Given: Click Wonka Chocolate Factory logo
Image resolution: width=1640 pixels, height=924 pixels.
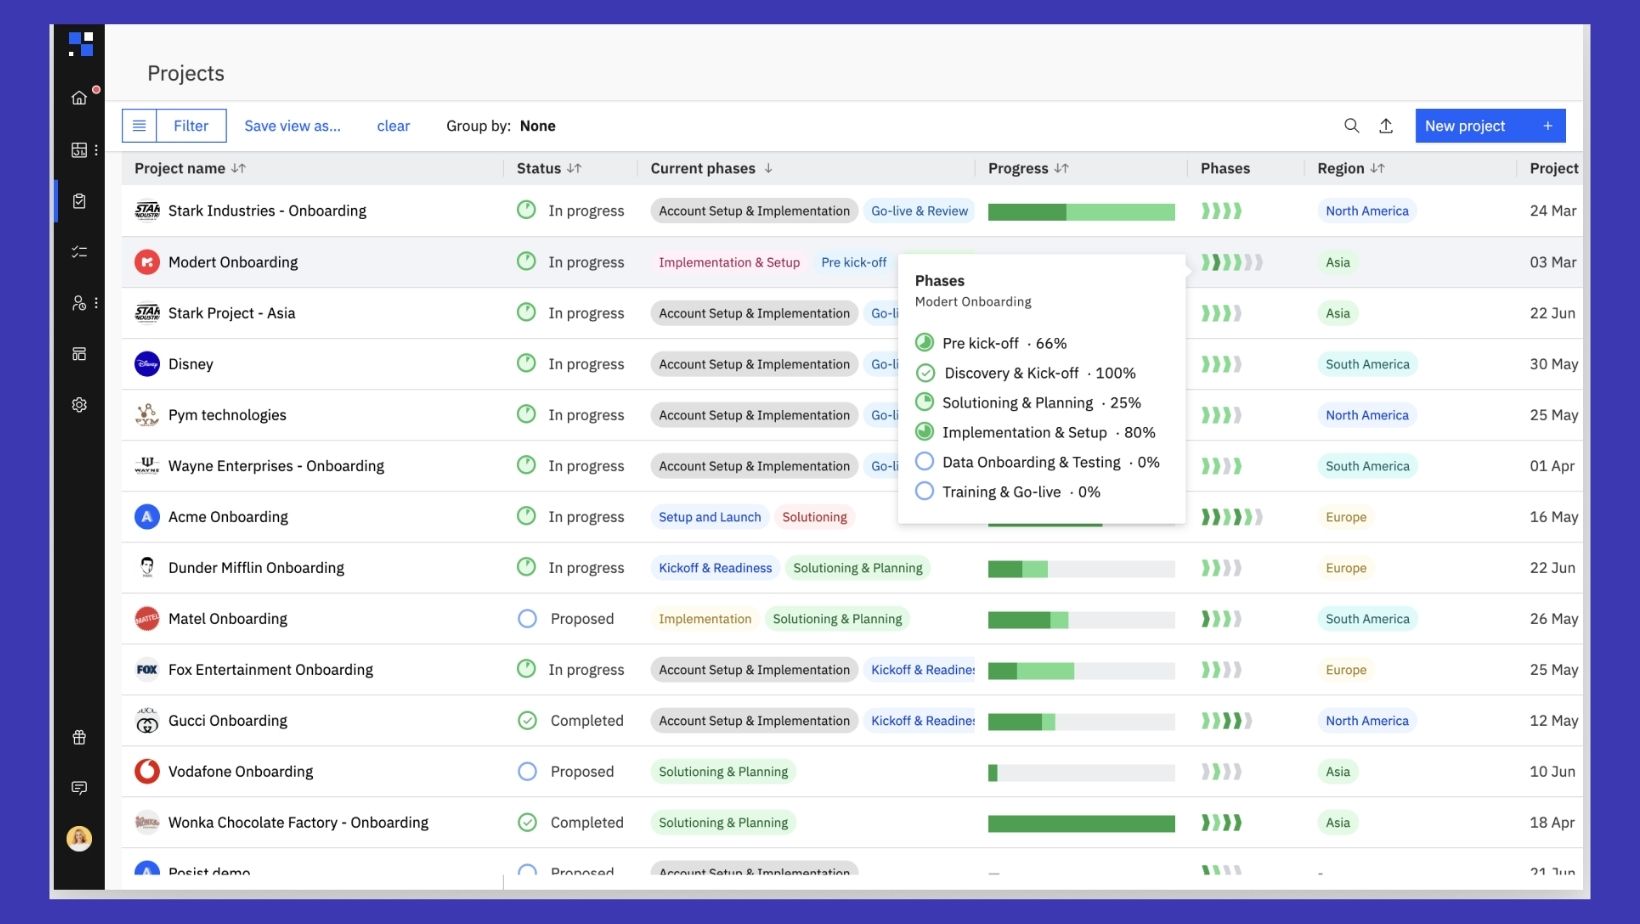Looking at the screenshot, I should pyautogui.click(x=147, y=822).
